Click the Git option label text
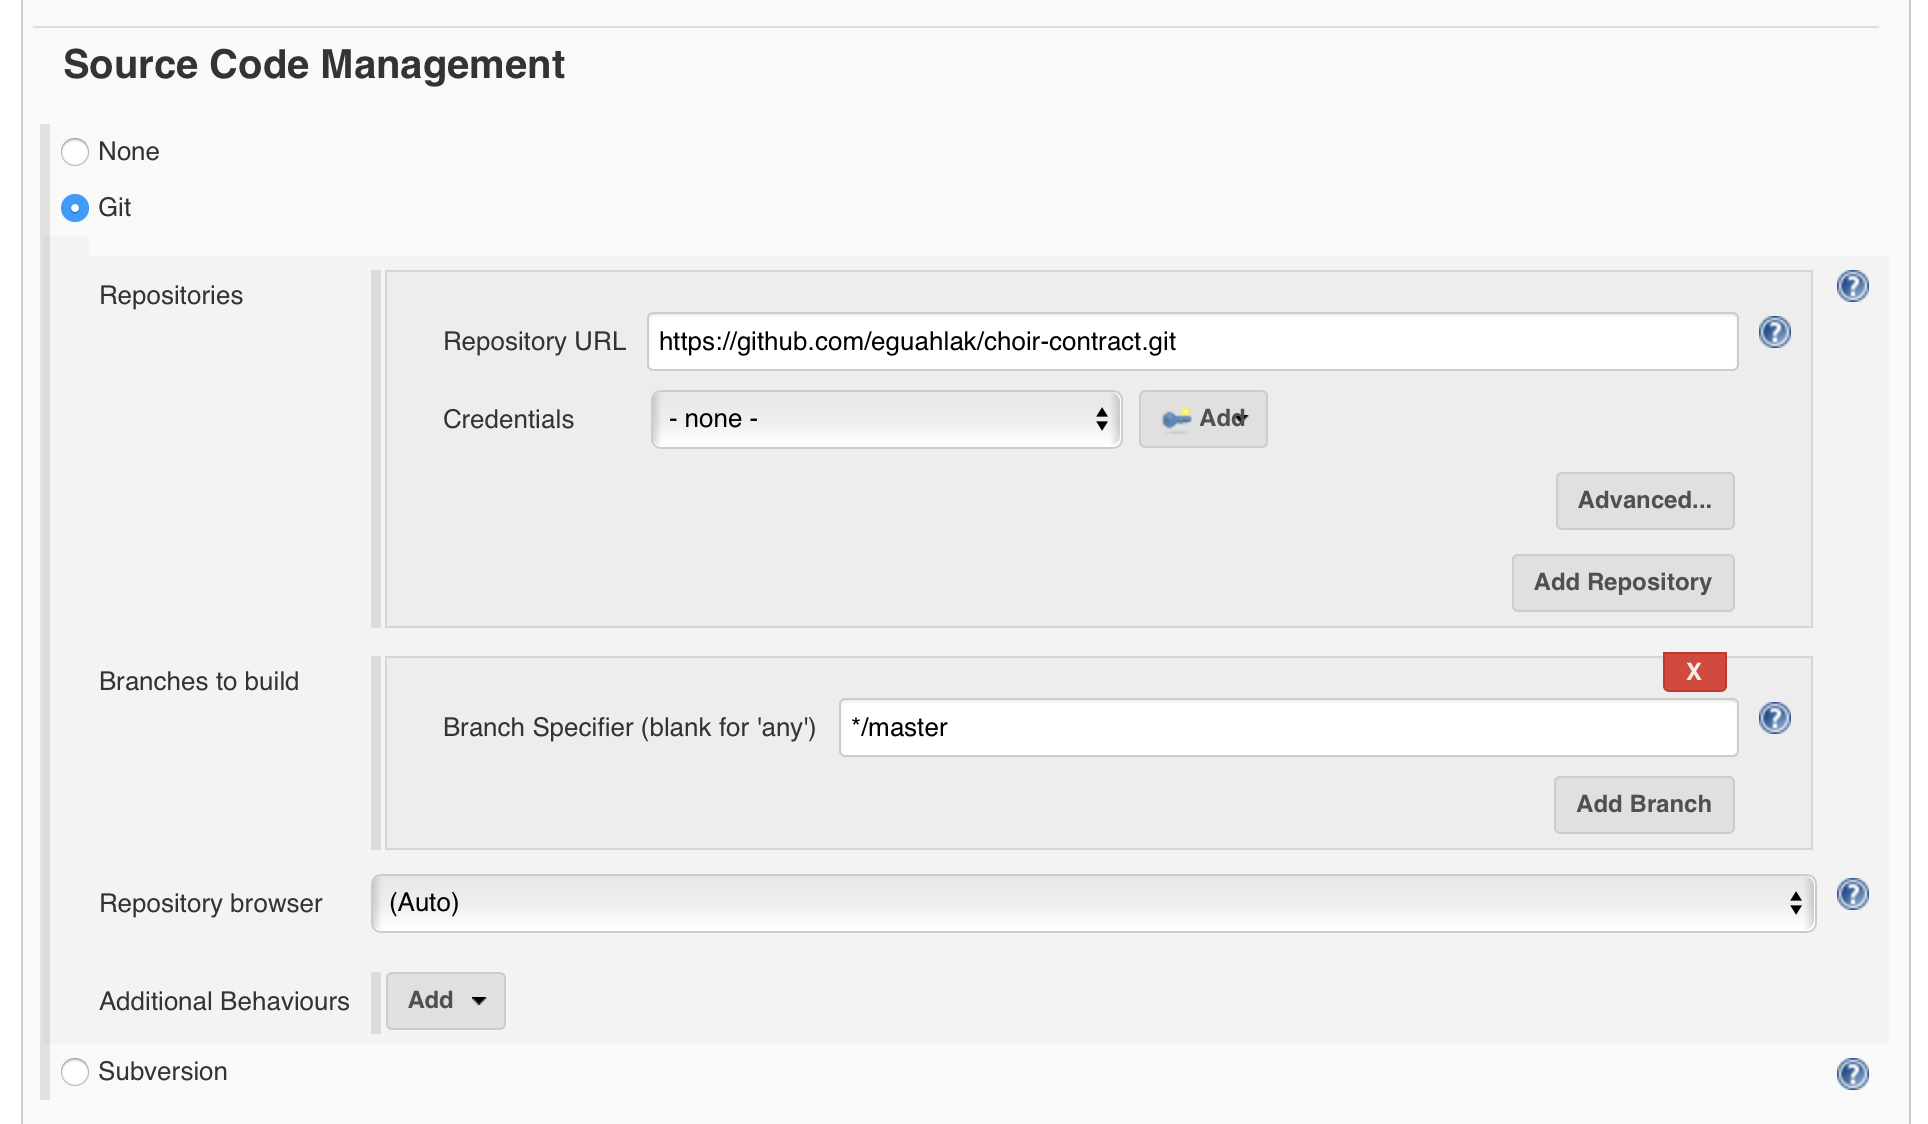The height and width of the screenshot is (1124, 1928). point(115,208)
